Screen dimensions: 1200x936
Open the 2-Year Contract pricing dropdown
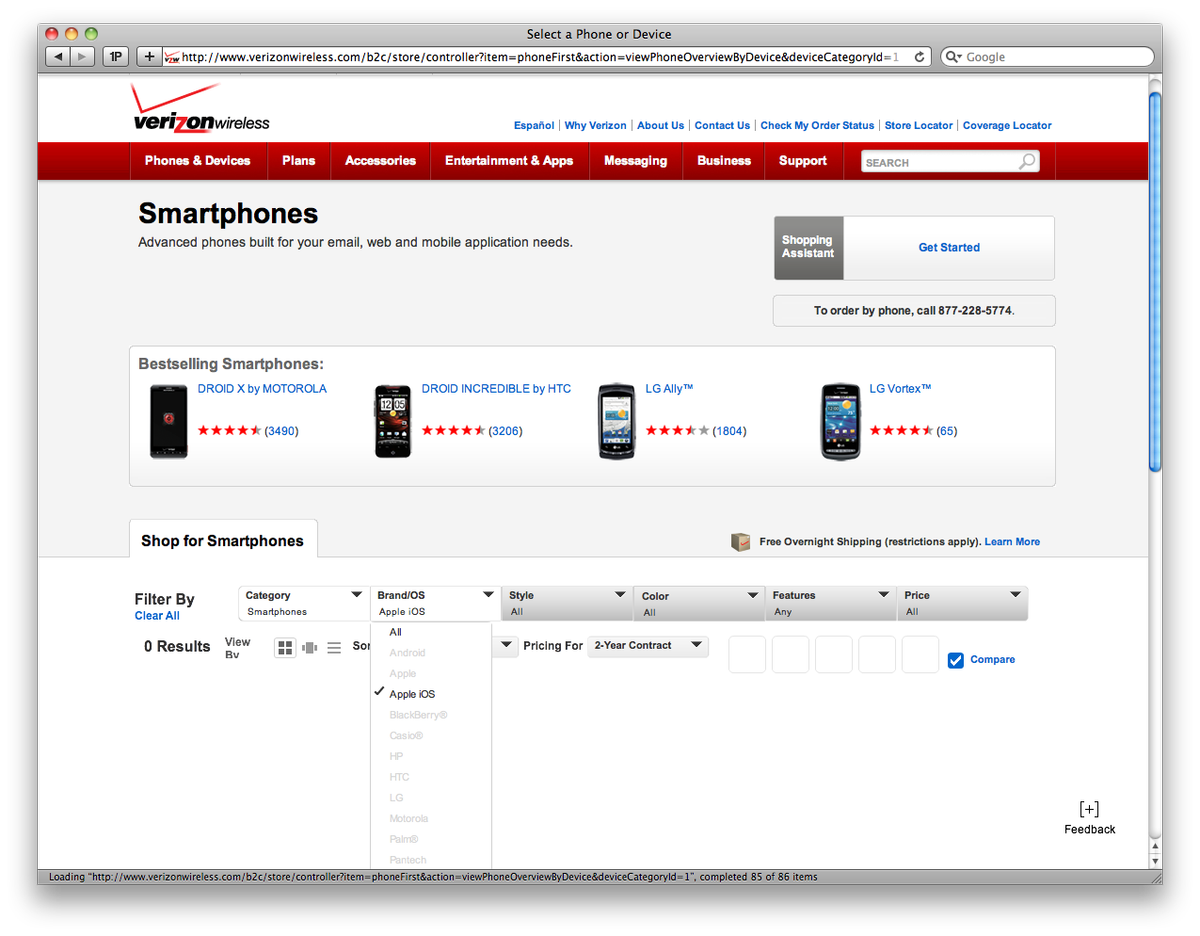click(648, 646)
